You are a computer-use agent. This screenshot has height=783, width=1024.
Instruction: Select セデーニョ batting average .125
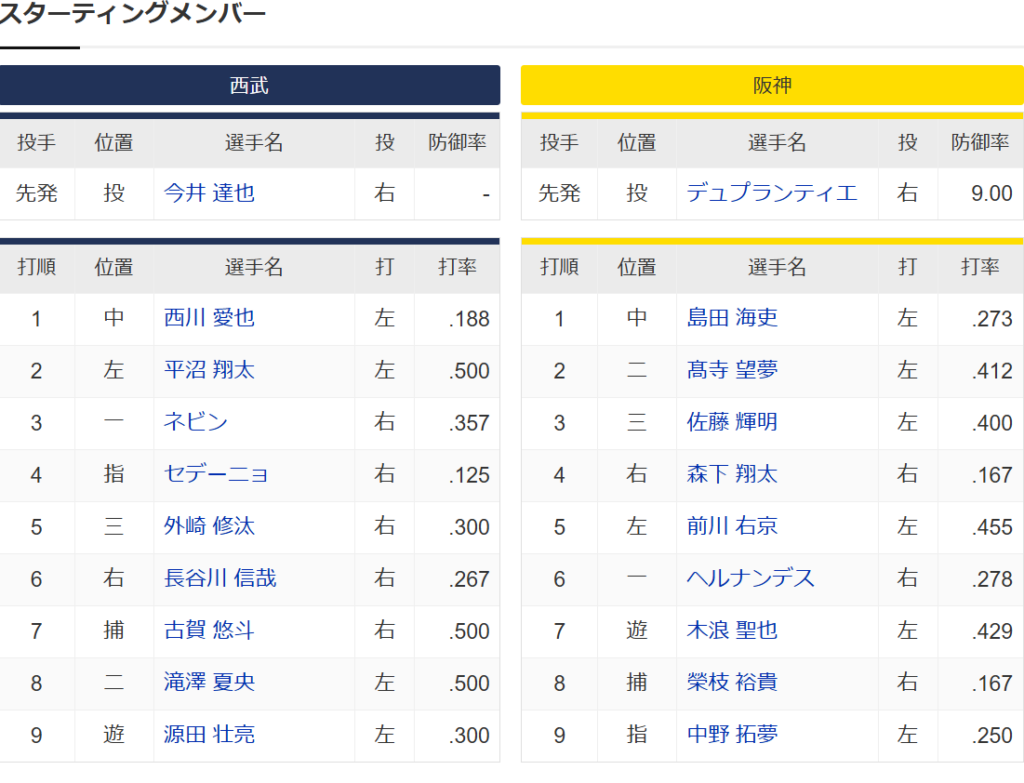(469, 475)
